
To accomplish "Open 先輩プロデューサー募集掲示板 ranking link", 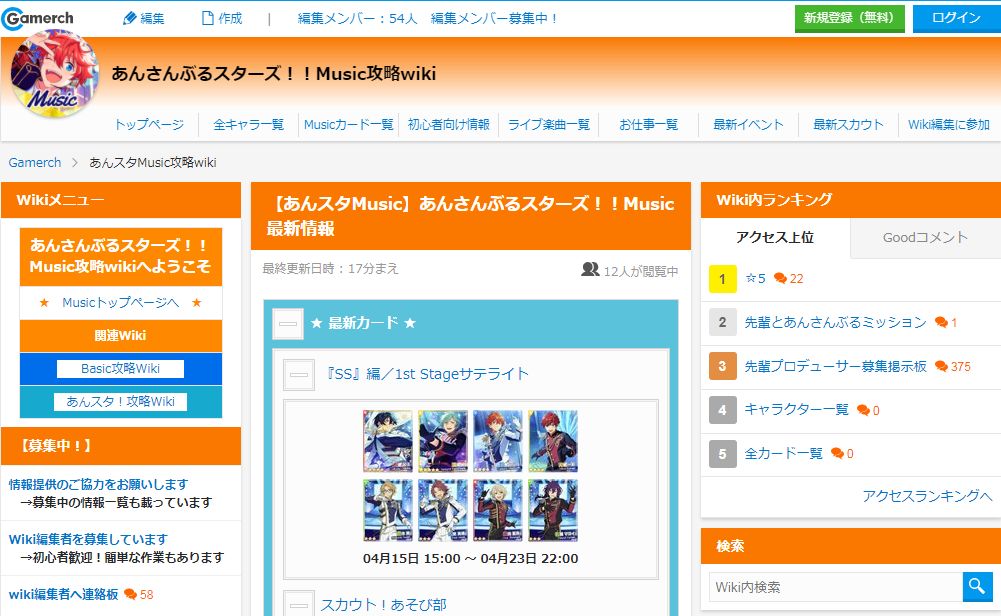I will (x=835, y=366).
